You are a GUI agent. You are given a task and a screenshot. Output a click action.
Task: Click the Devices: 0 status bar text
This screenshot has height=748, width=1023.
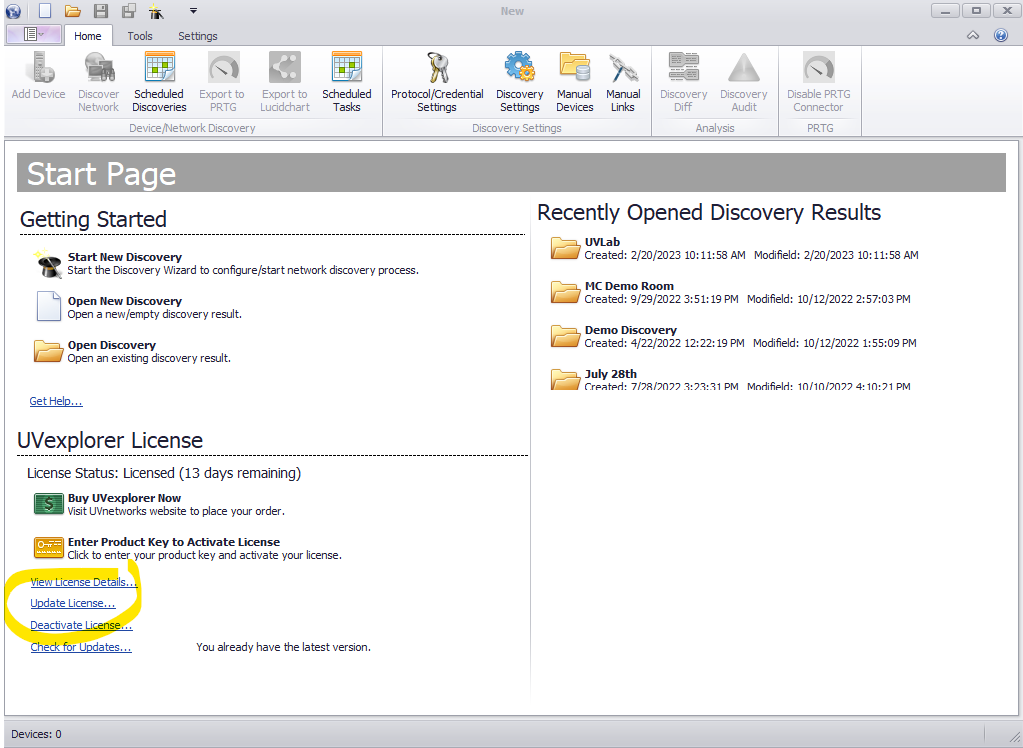(x=37, y=734)
